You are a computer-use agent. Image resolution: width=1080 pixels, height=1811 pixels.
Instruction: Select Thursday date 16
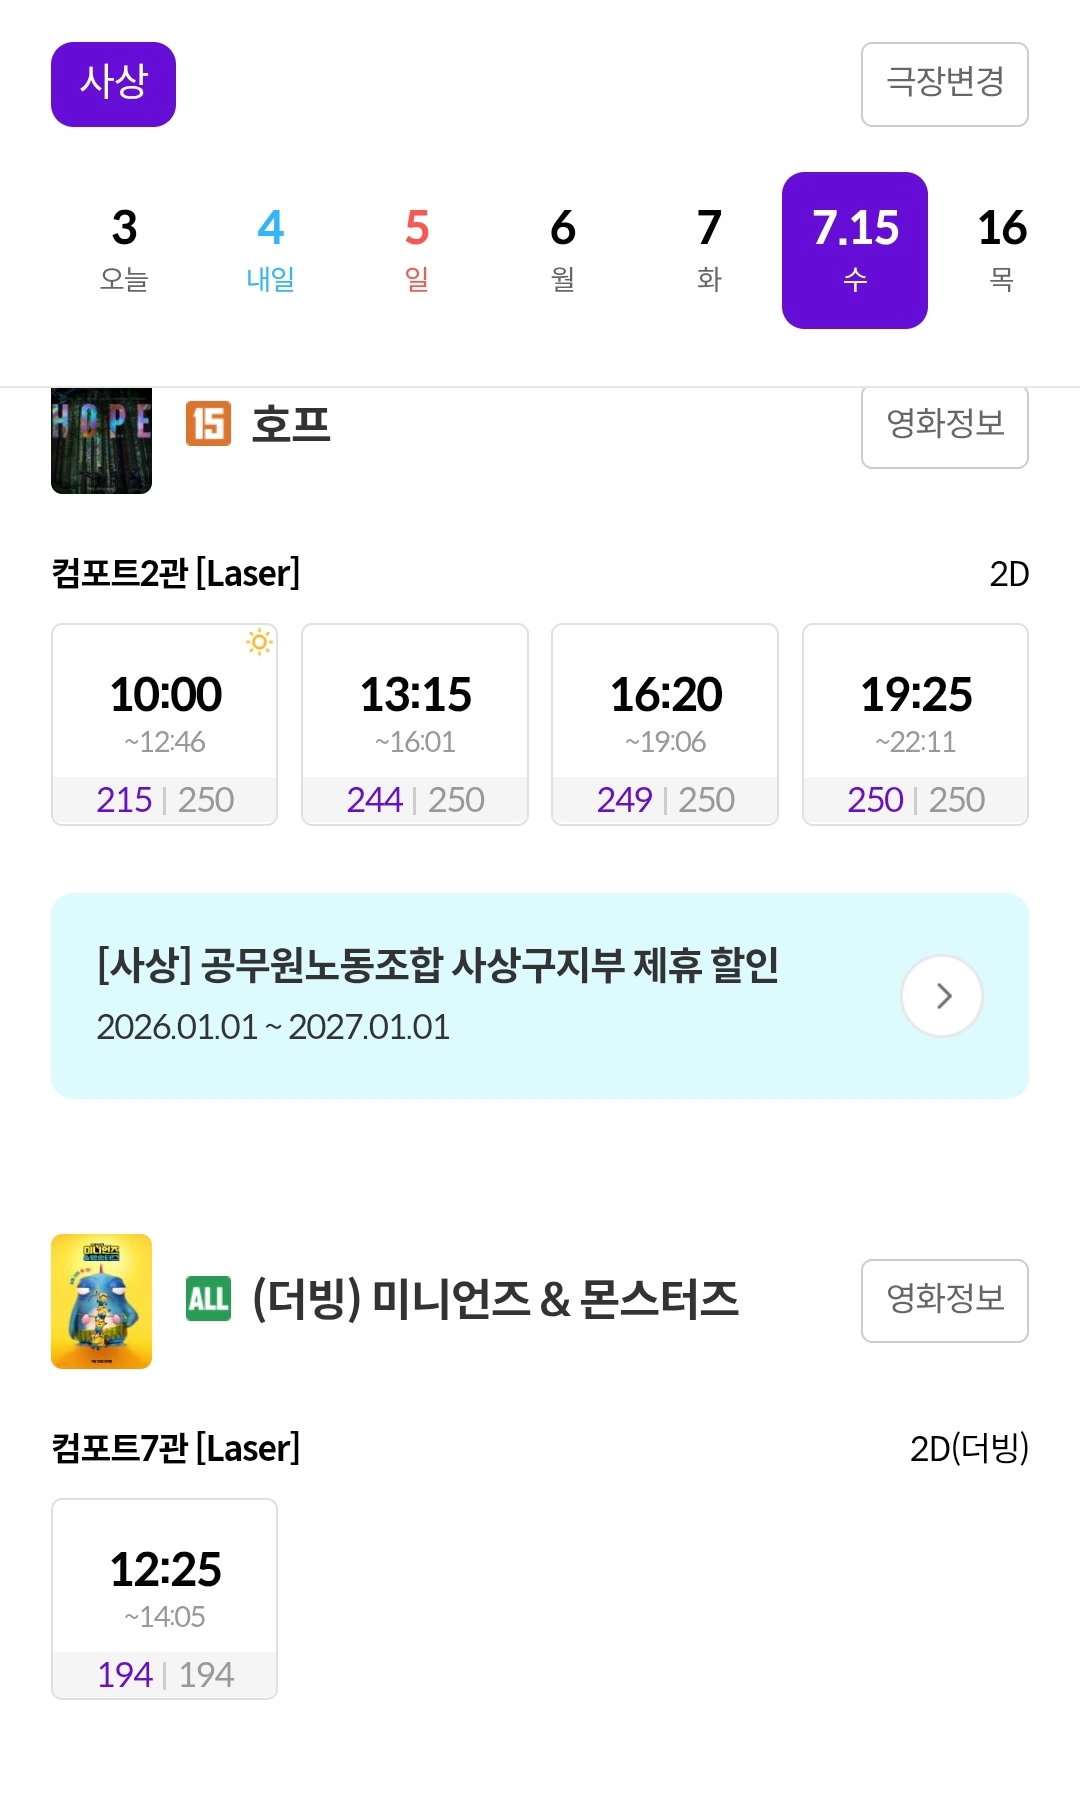pyautogui.click(x=1002, y=250)
